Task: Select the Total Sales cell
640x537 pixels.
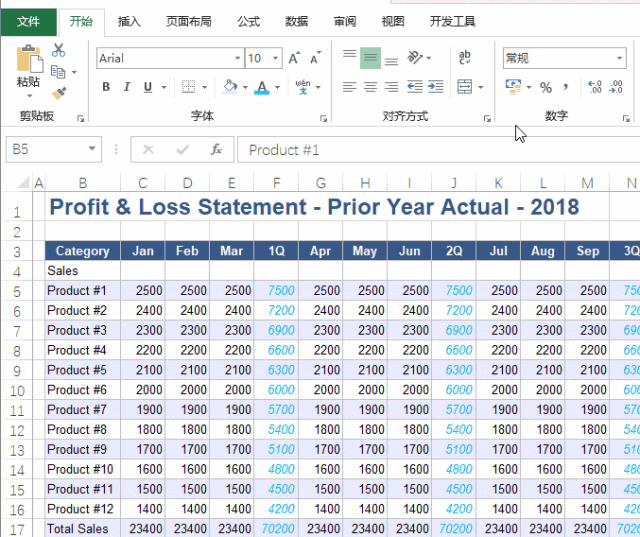Action: point(82,529)
